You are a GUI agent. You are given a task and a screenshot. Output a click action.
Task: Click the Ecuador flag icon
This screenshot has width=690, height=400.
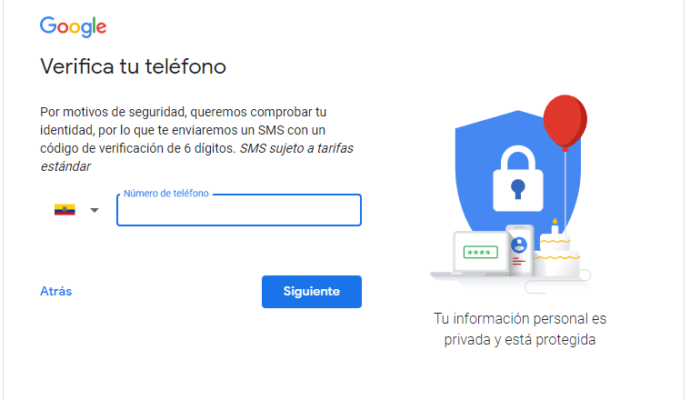pyautogui.click(x=65, y=210)
